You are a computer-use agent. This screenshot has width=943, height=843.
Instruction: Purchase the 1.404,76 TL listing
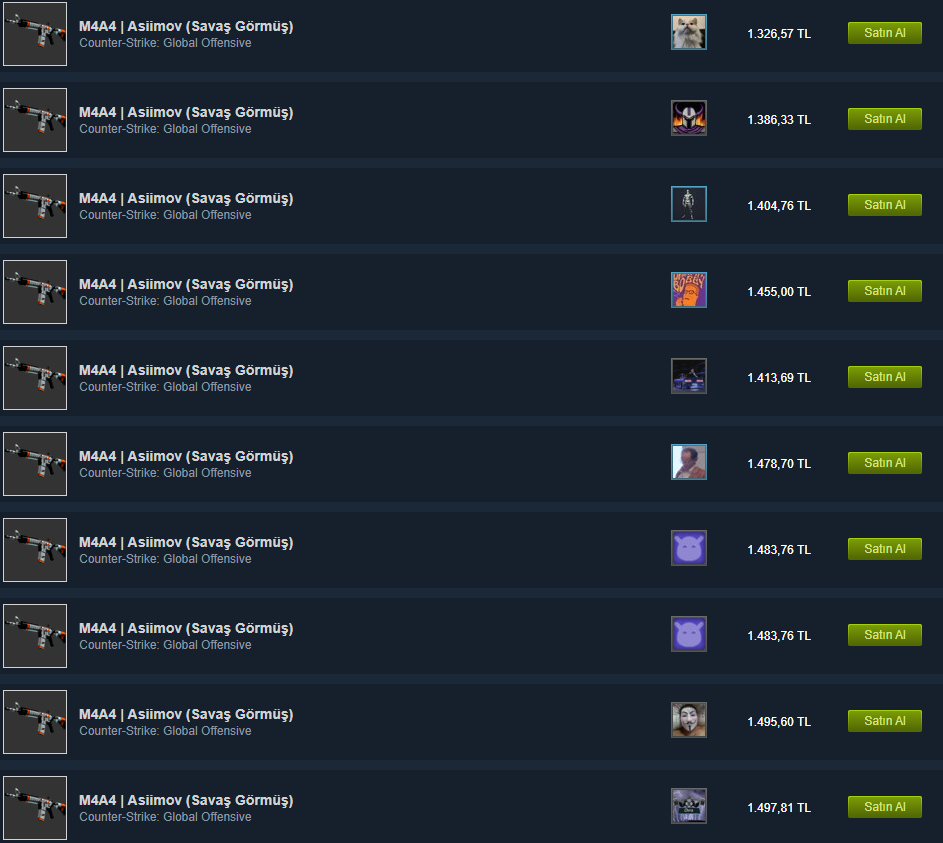click(885, 205)
